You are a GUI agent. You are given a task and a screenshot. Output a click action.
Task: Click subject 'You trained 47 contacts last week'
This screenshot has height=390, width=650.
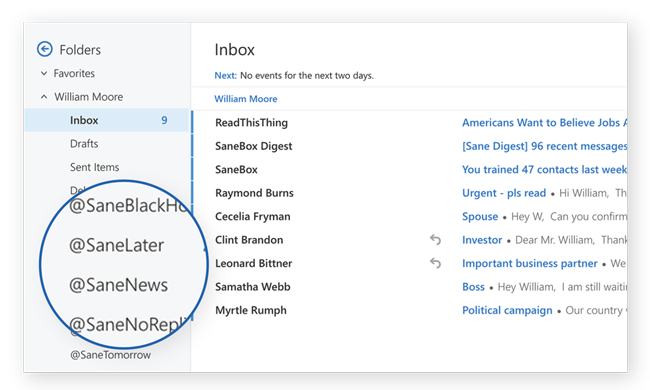[x=544, y=170]
